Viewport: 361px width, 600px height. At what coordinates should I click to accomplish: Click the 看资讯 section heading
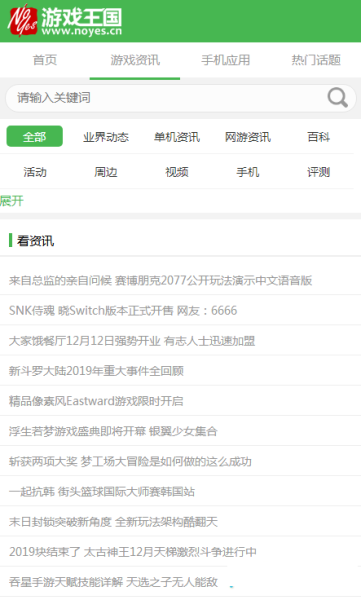click(35, 241)
